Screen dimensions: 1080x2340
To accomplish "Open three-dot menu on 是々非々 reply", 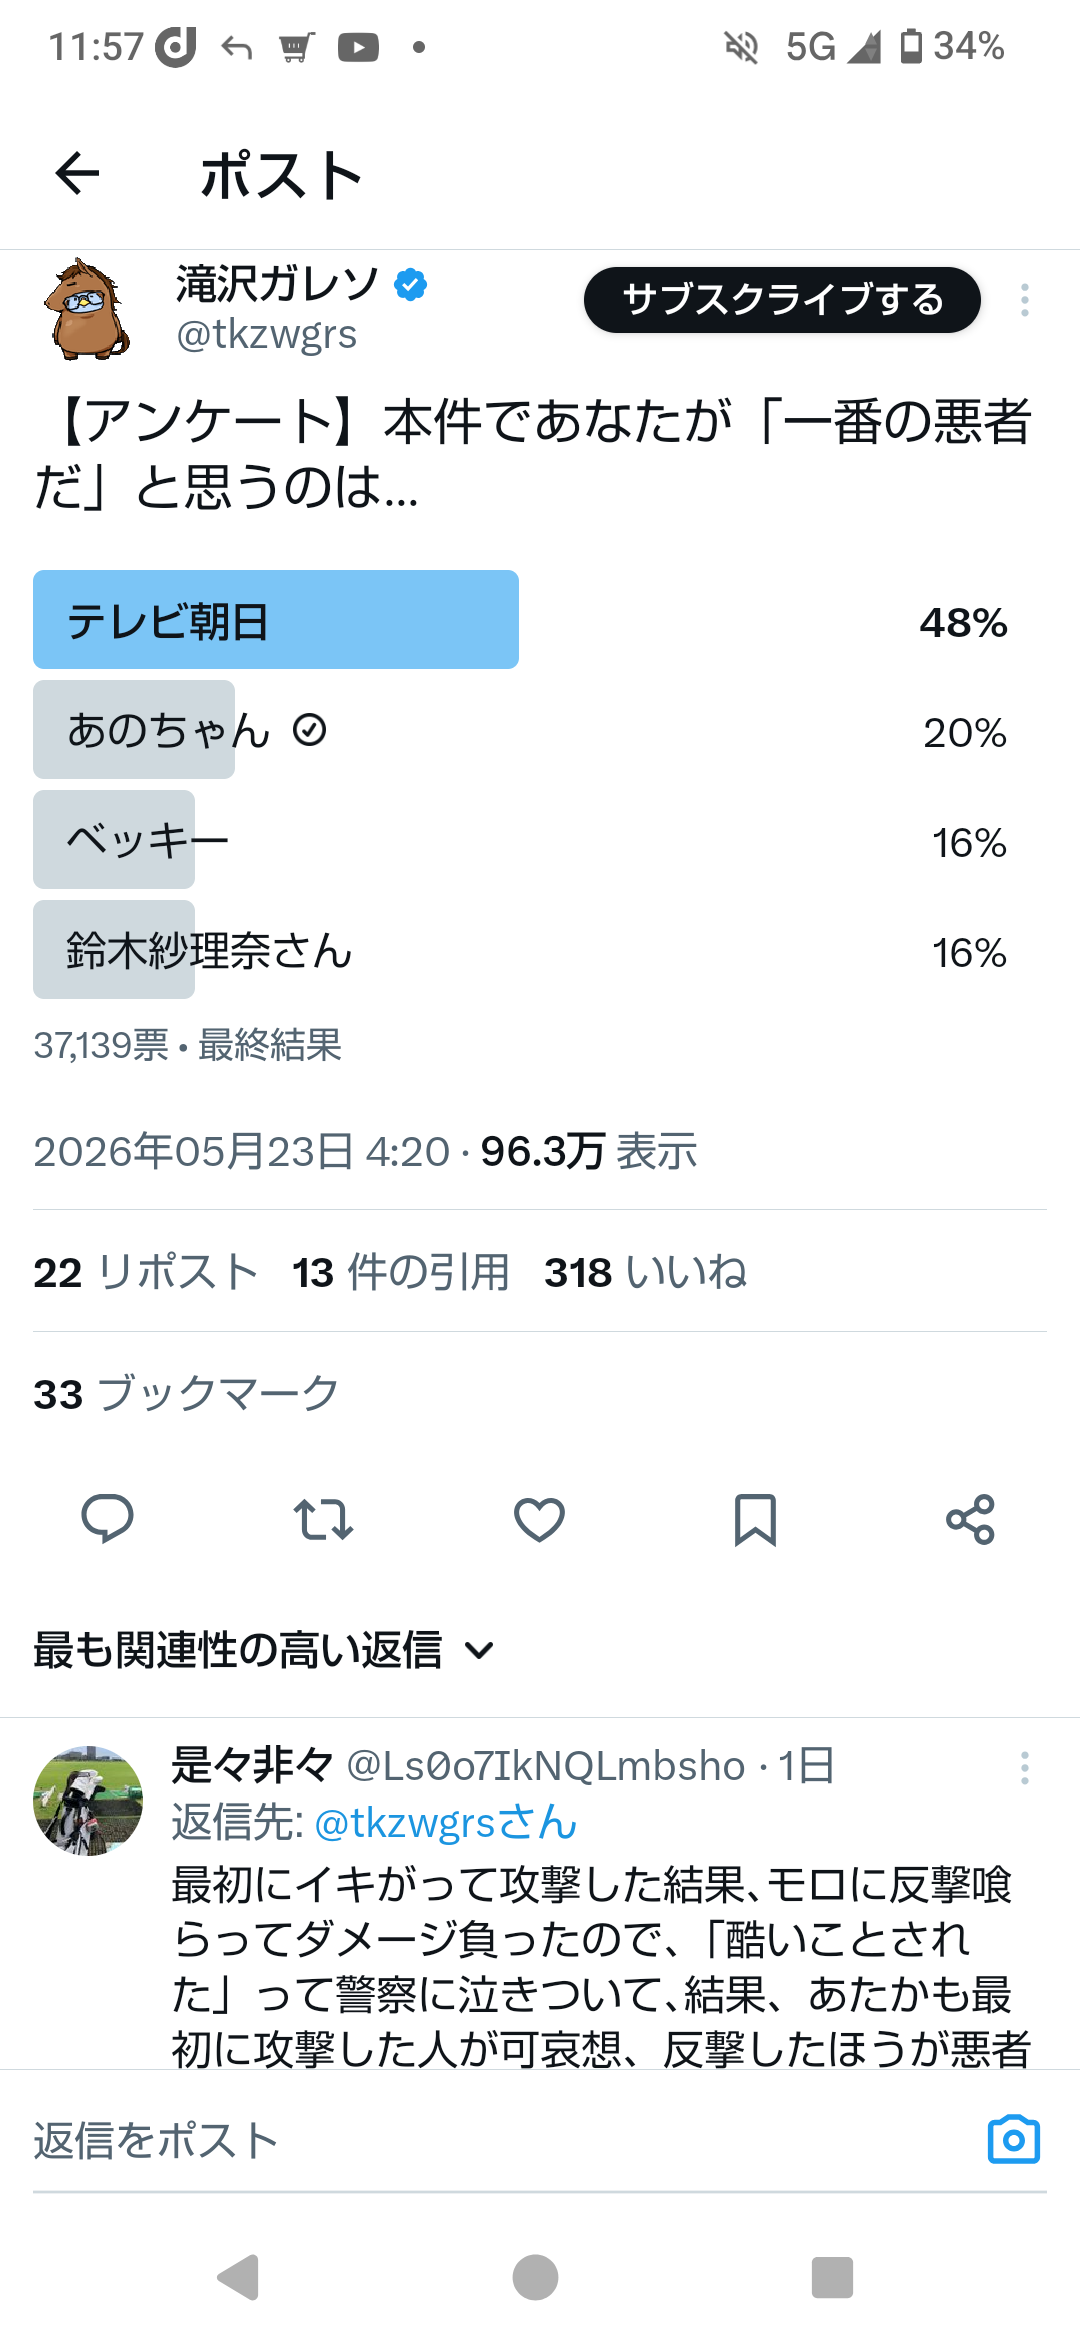I will [1025, 1768].
